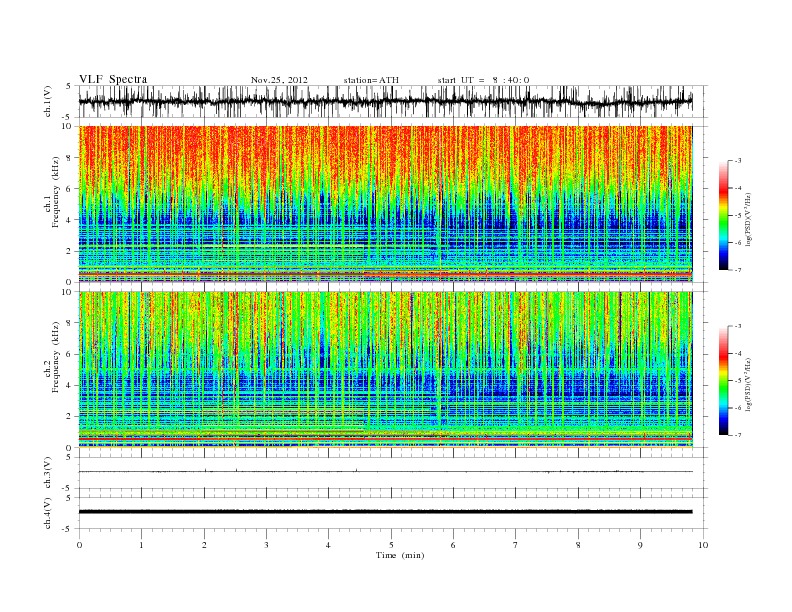The width and height of the screenshot is (792, 612).
Task: Click the ch.1 PSD color scale bar
Action: pyautogui.click(x=723, y=216)
